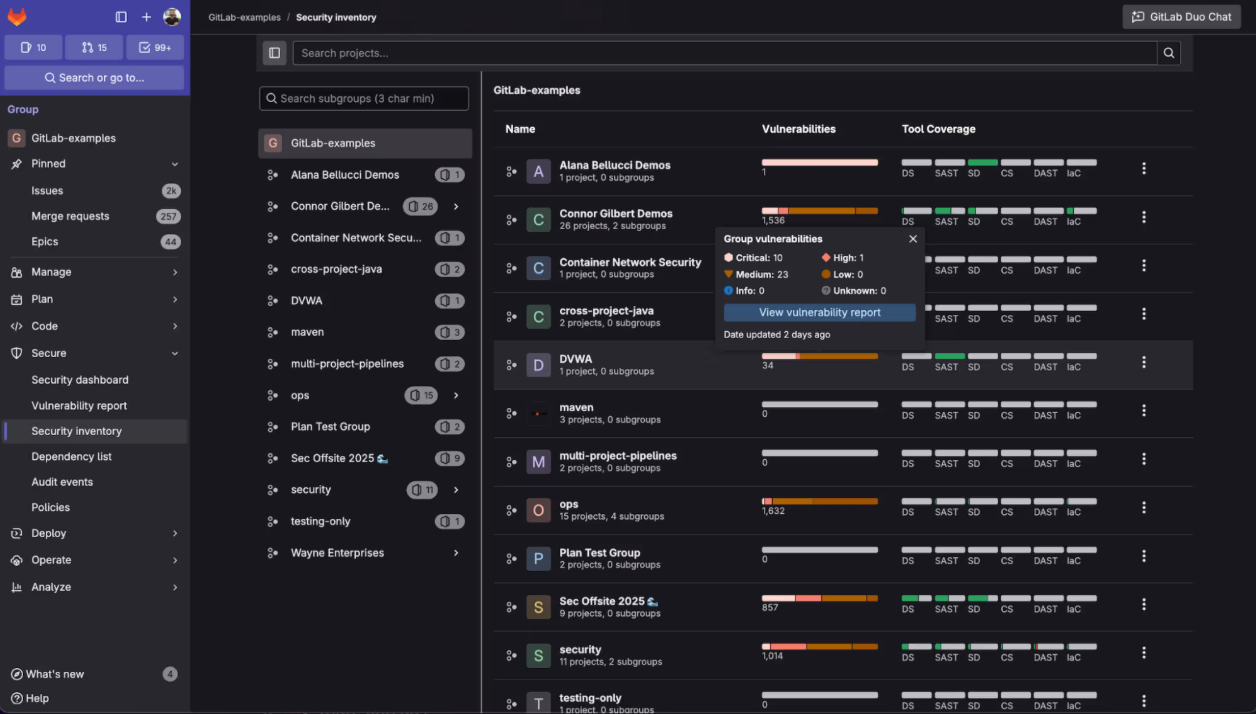Collapse the left navigation sidebar icon
The image size is (1256, 714).
pyautogui.click(x=121, y=17)
